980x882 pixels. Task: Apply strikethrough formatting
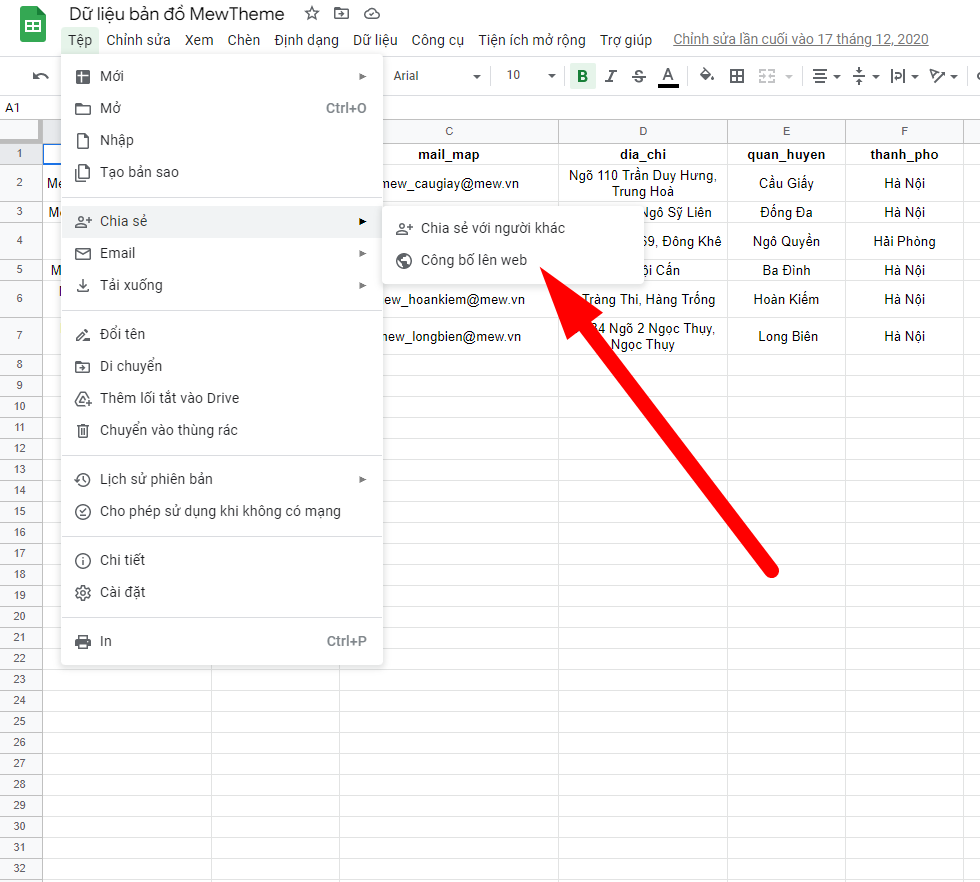tap(639, 76)
